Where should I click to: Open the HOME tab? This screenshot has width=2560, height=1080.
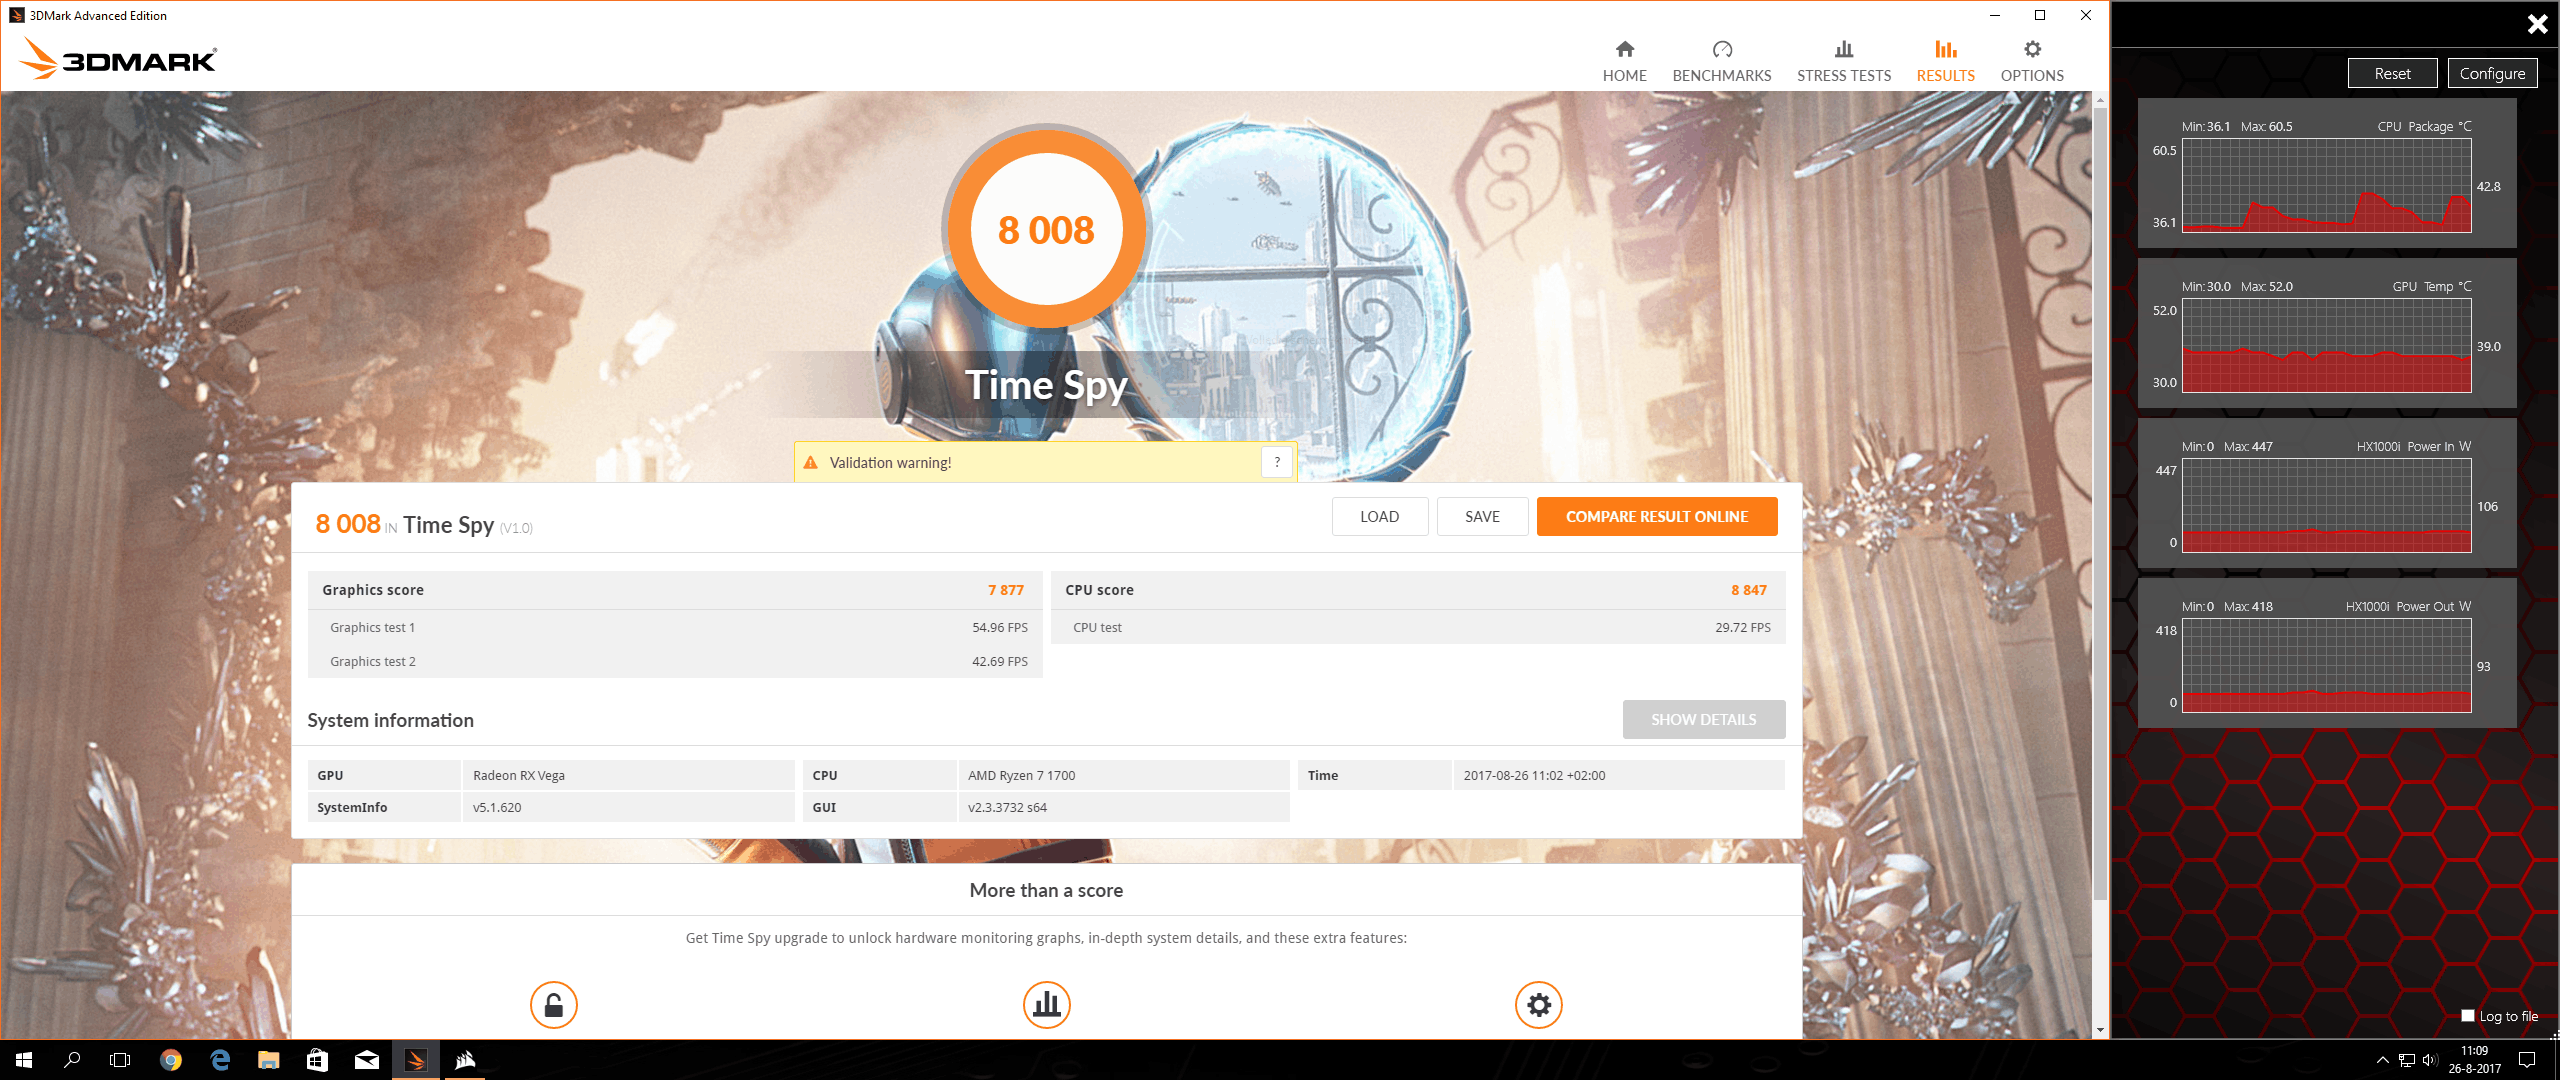pos(1624,61)
